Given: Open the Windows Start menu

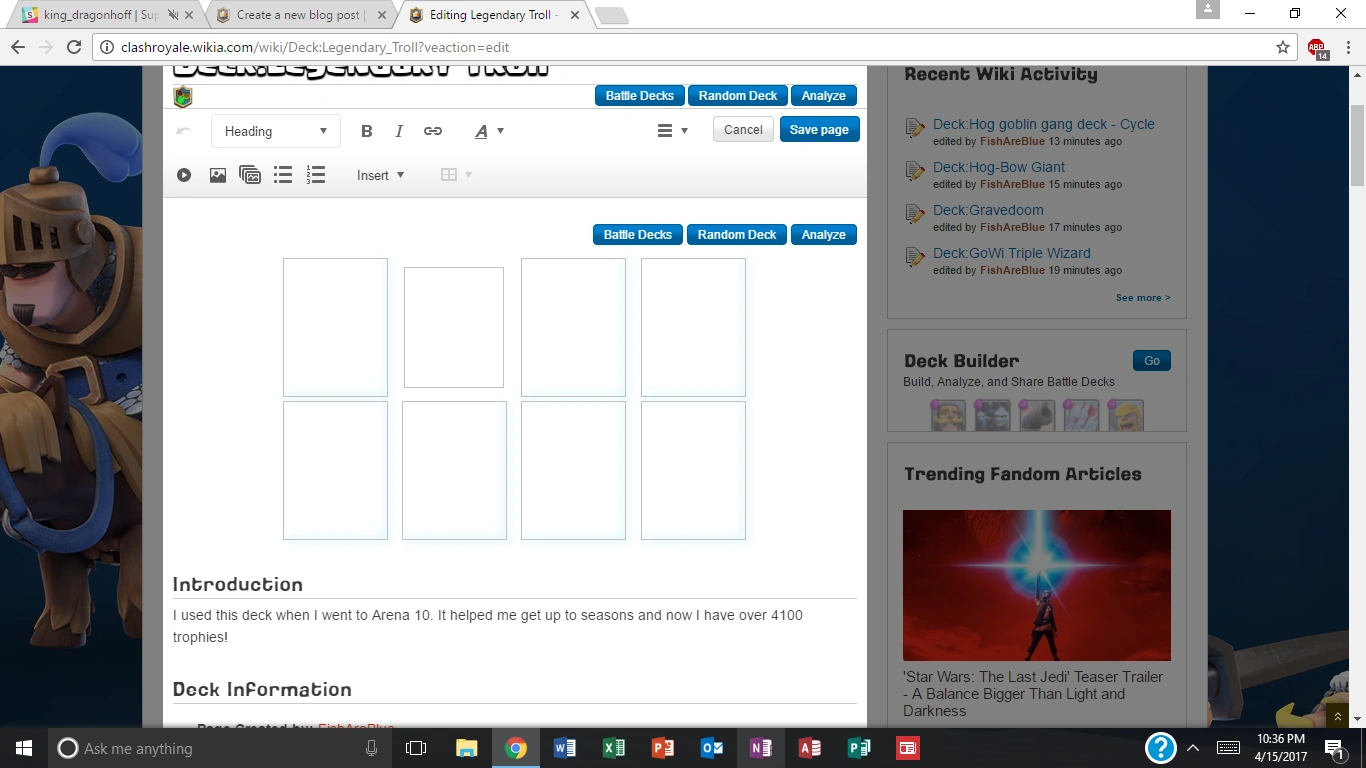Looking at the screenshot, I should pyautogui.click(x=24, y=748).
